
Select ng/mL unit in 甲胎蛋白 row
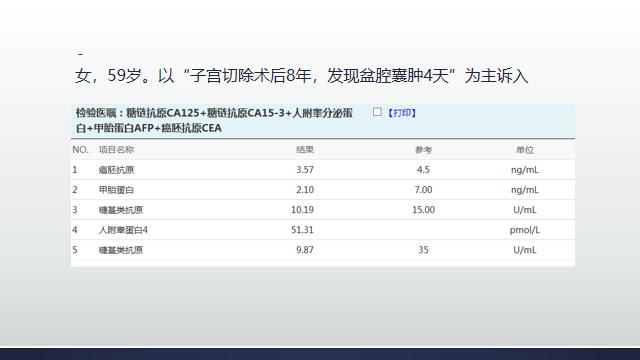point(525,190)
